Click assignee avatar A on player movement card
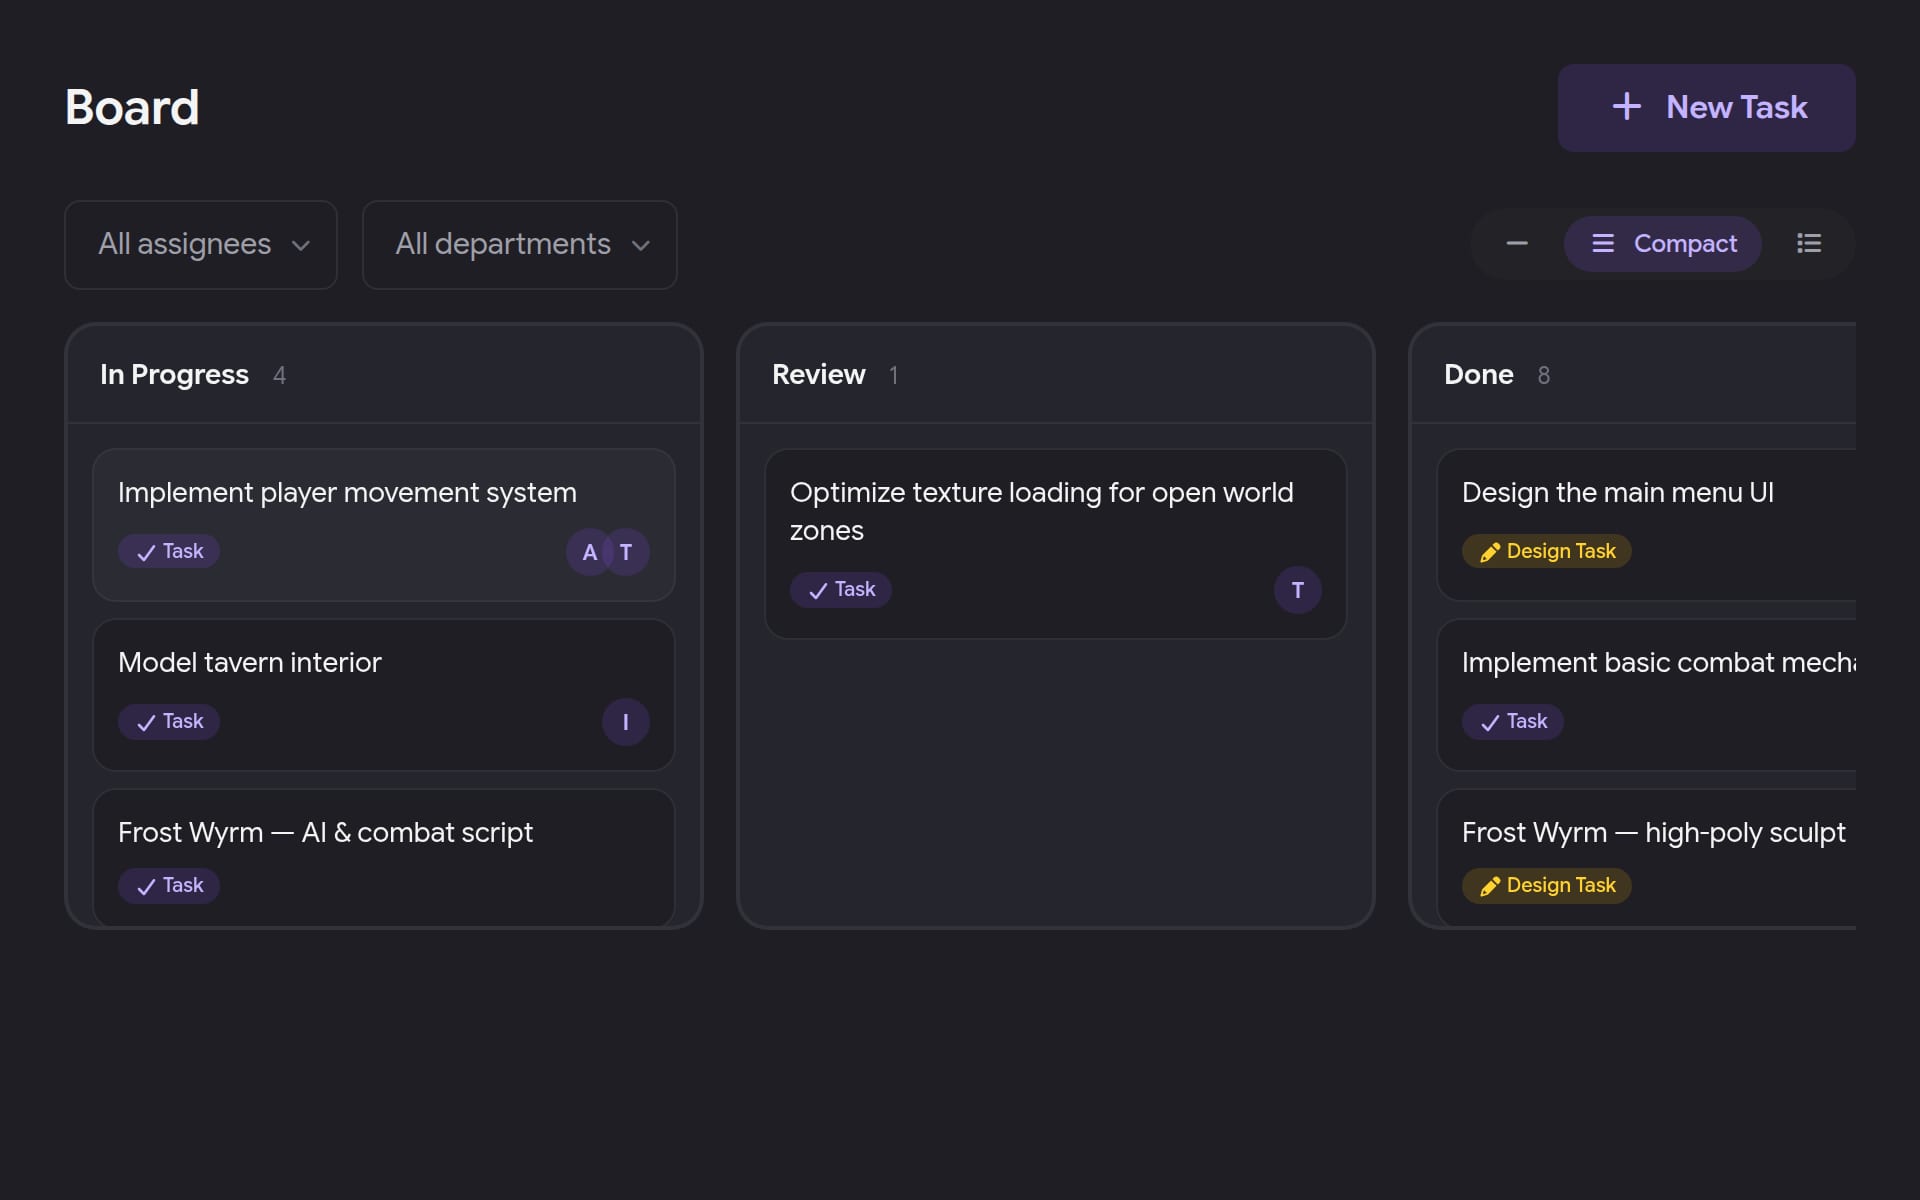Screen dimensions: 1920x1200 (590, 552)
